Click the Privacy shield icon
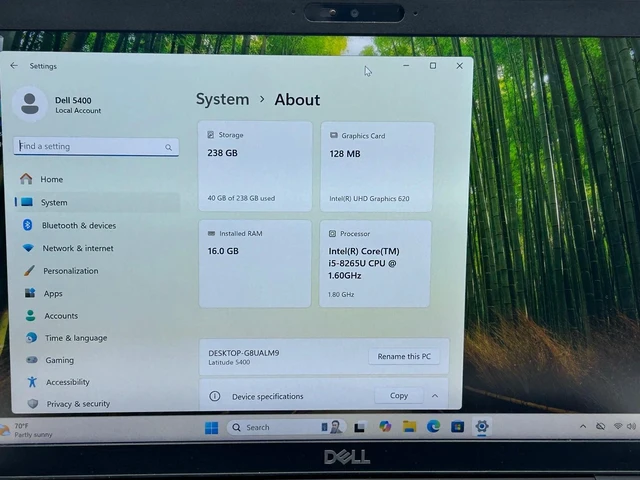This screenshot has width=640, height=480. coord(33,404)
